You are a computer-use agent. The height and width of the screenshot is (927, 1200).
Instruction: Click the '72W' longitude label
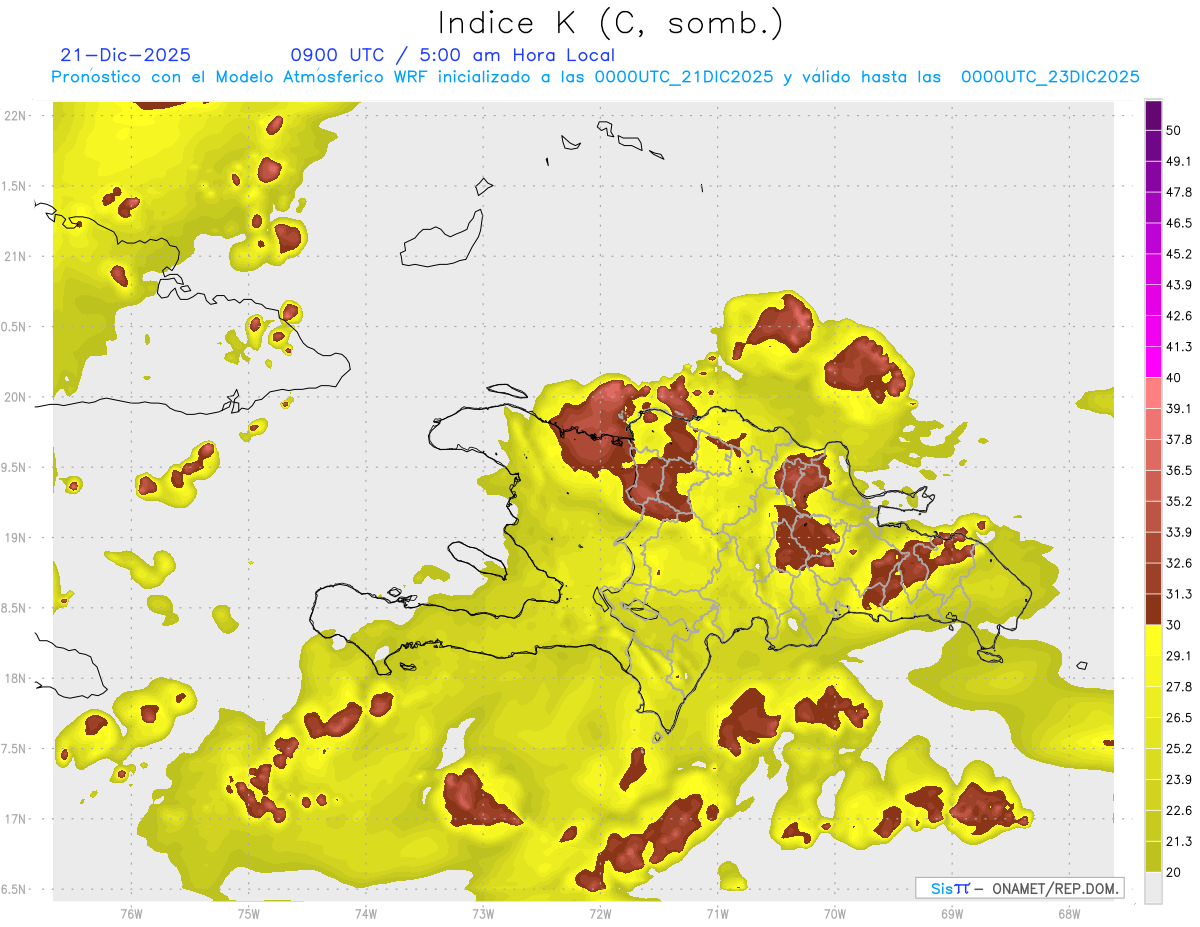point(600,913)
